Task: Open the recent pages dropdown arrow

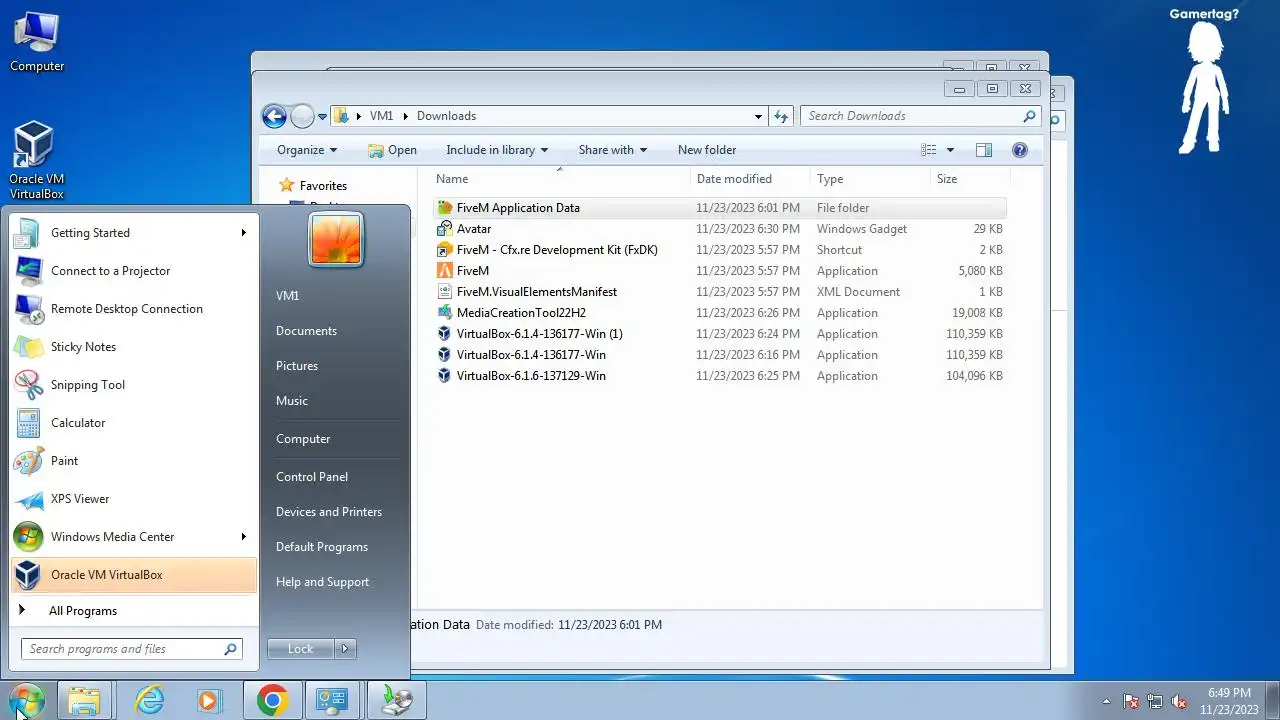Action: [322, 116]
